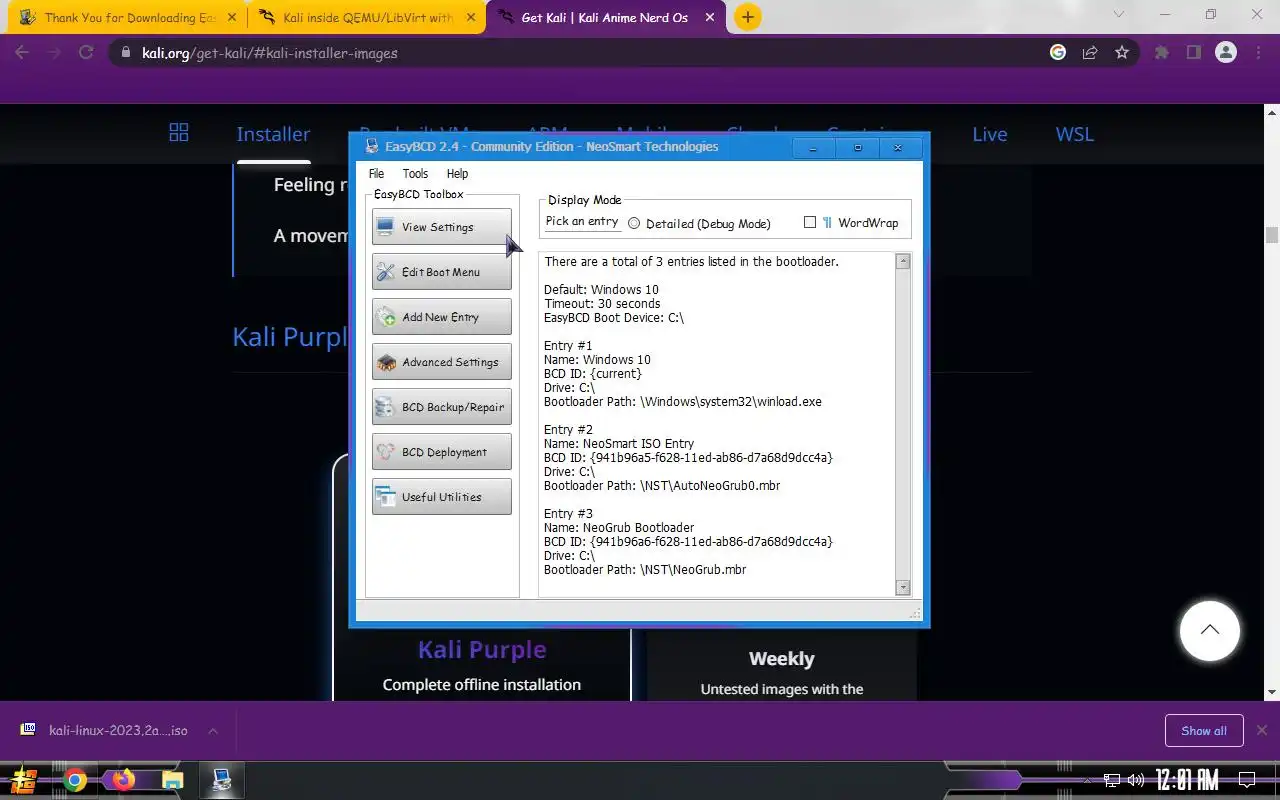Open File Explorer from the taskbar
Image resolution: width=1280 pixels, height=800 pixels.
click(172, 780)
